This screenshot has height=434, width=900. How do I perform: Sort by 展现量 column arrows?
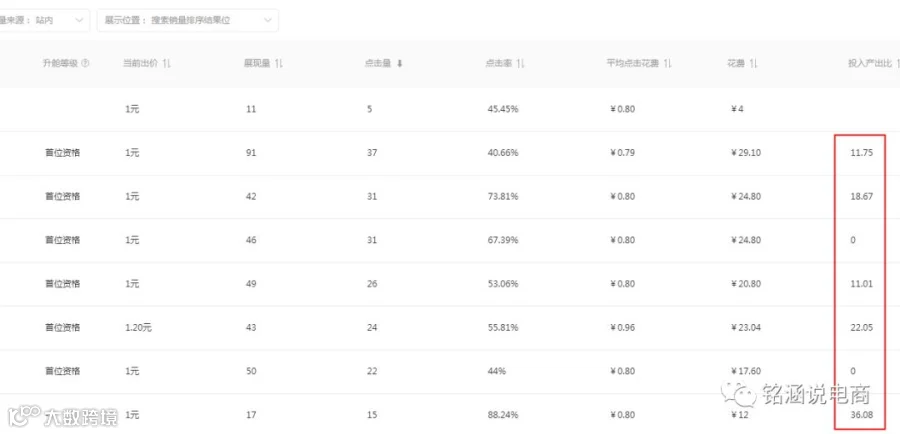tap(279, 64)
